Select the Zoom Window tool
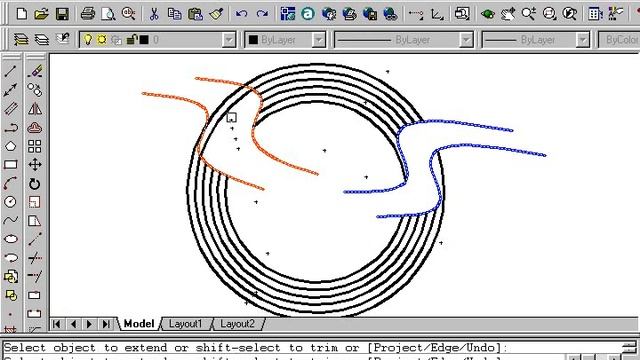The image size is (640, 360). pyautogui.click(x=549, y=14)
